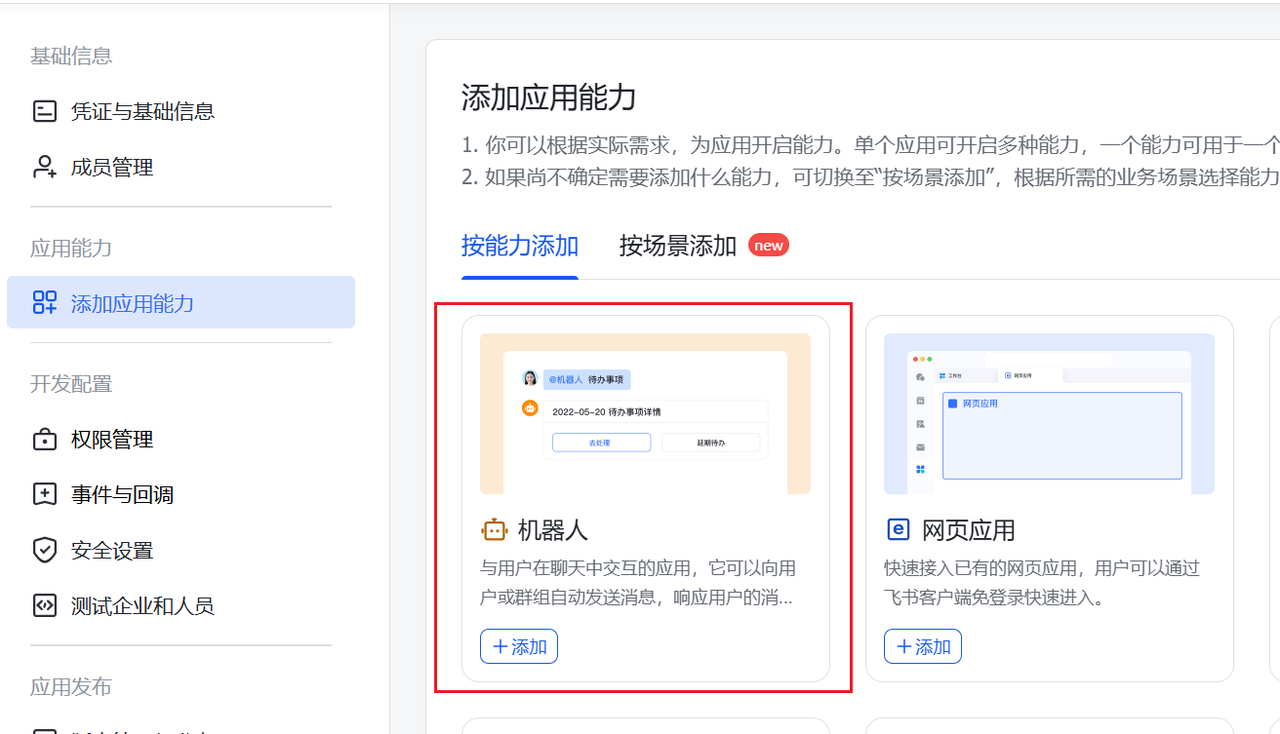Click 延期待办 button in robot preview
1280x734 pixels.
point(711,443)
